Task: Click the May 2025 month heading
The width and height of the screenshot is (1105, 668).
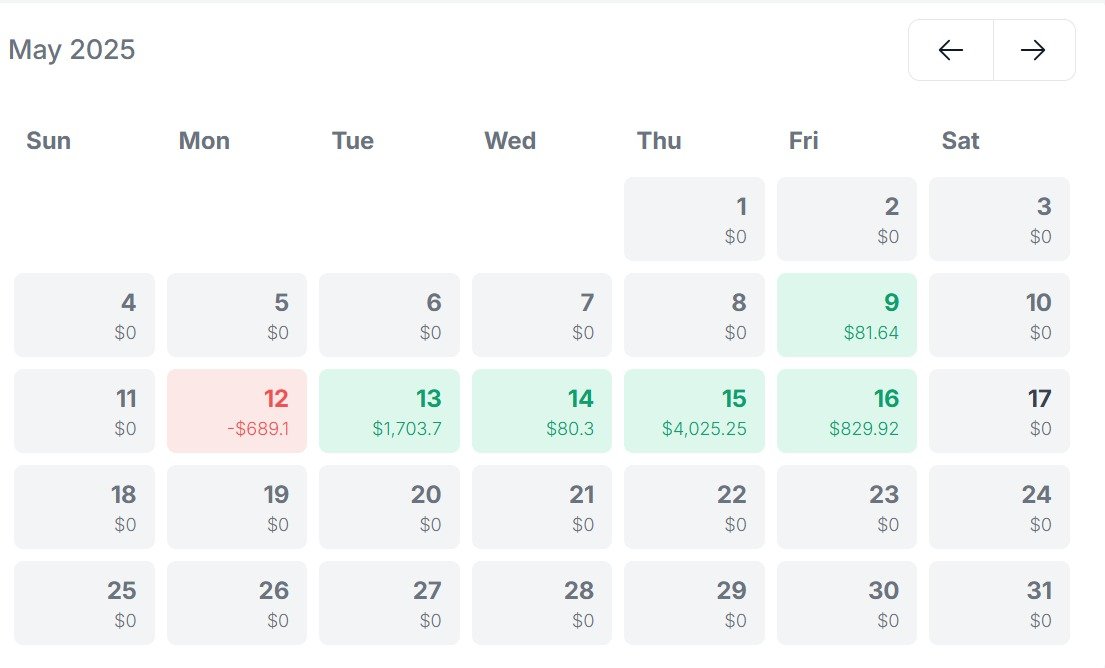Action: point(72,50)
